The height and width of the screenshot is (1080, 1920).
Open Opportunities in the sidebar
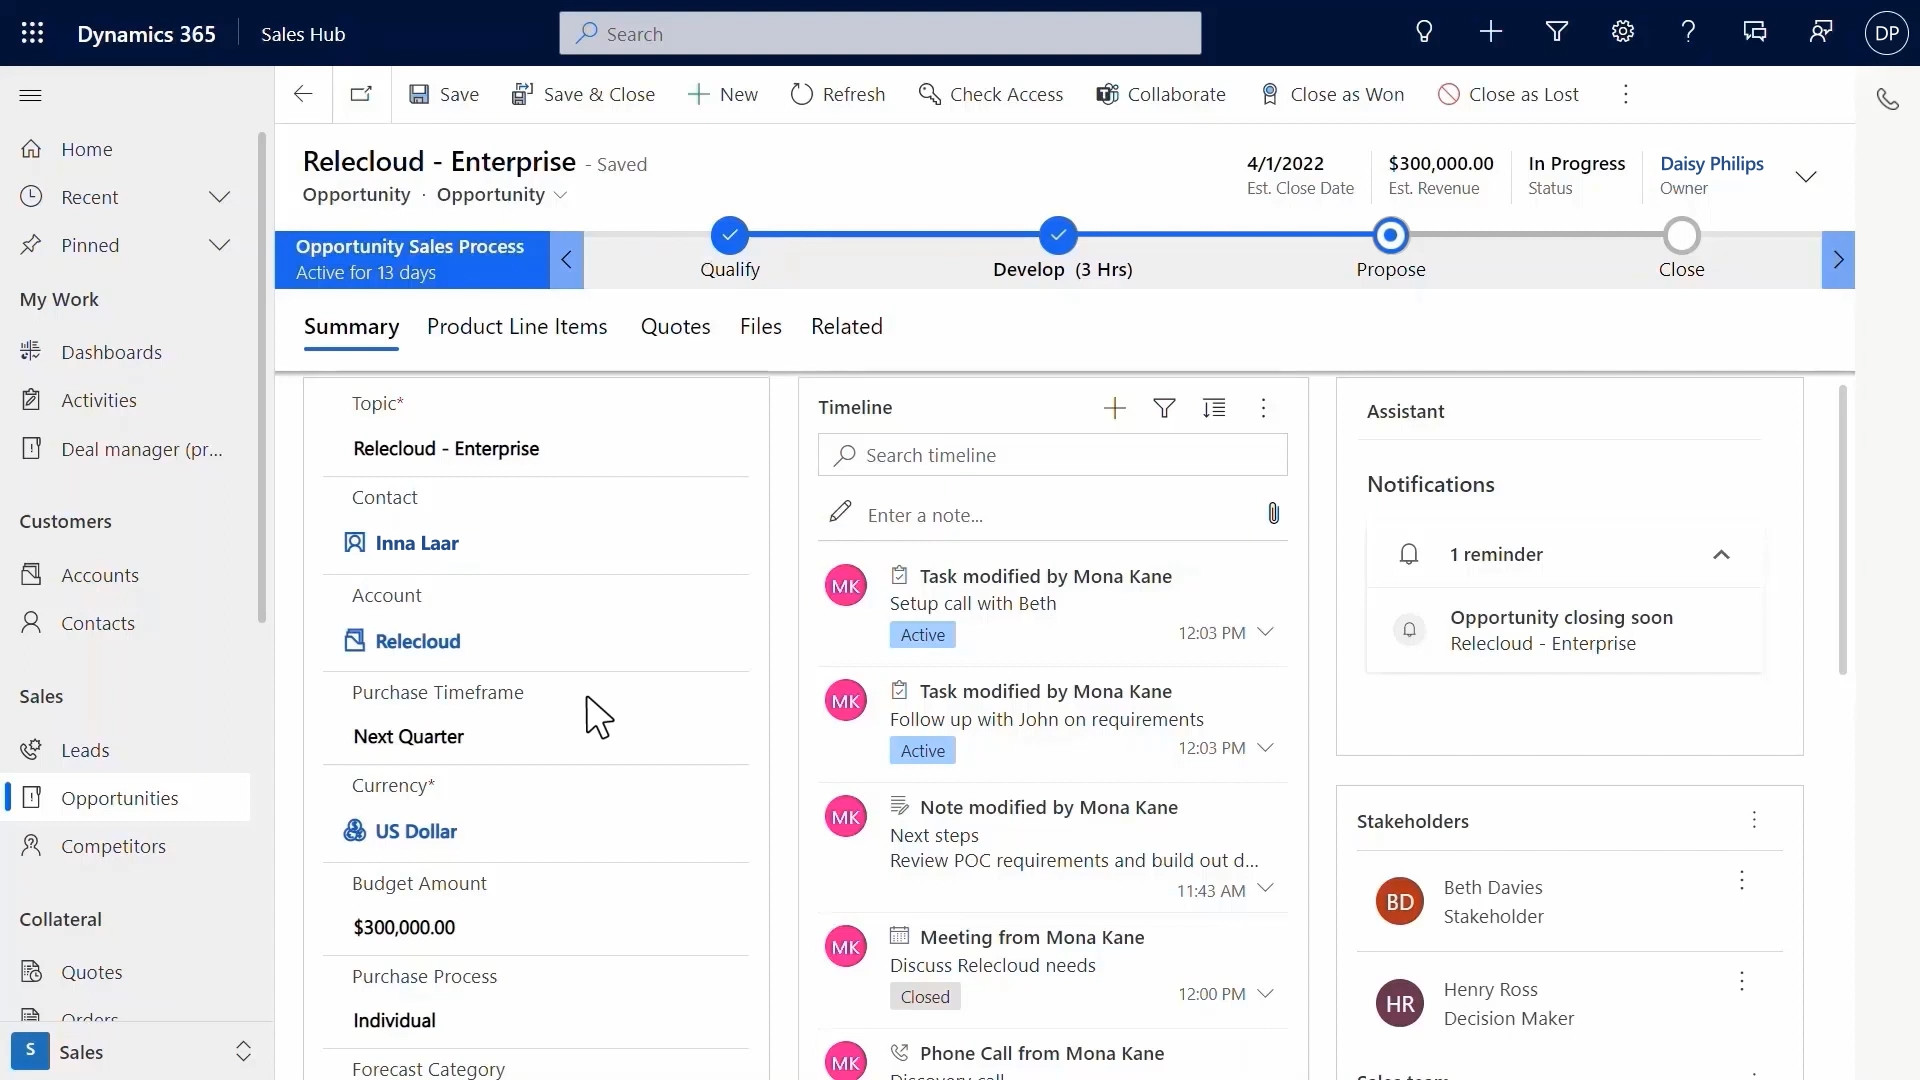[x=126, y=798]
